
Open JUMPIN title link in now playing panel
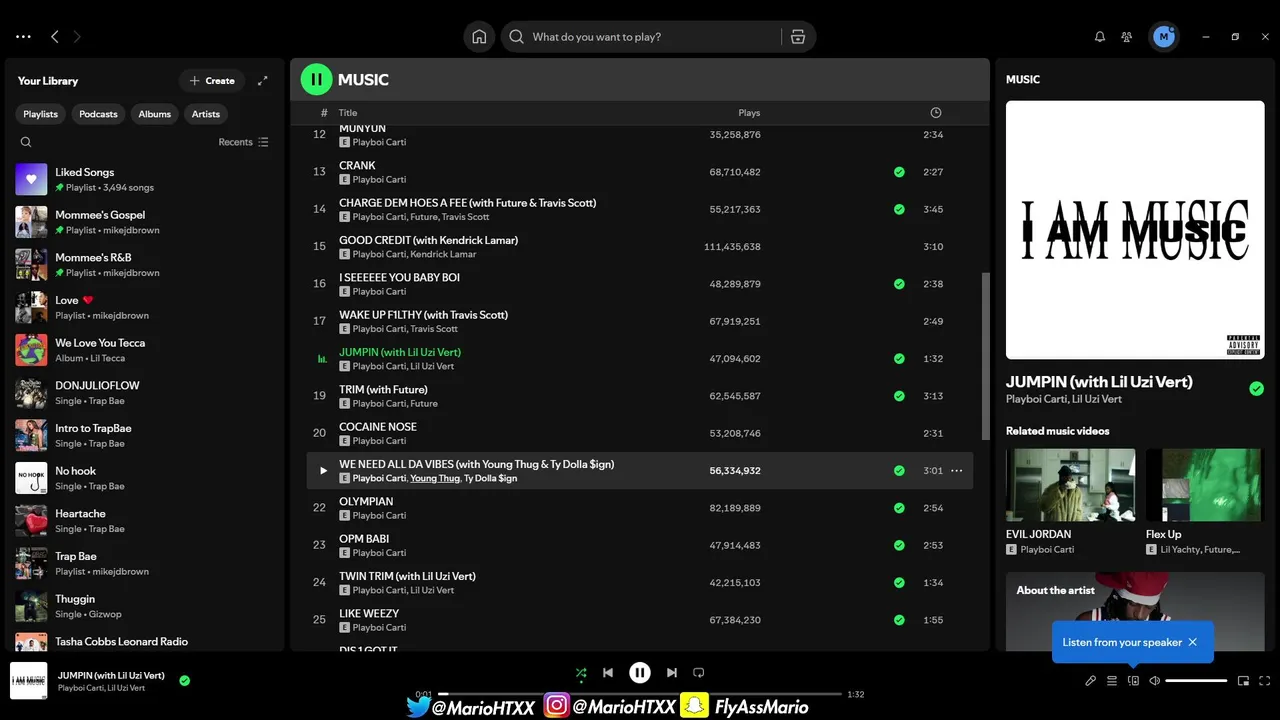pos(1099,381)
